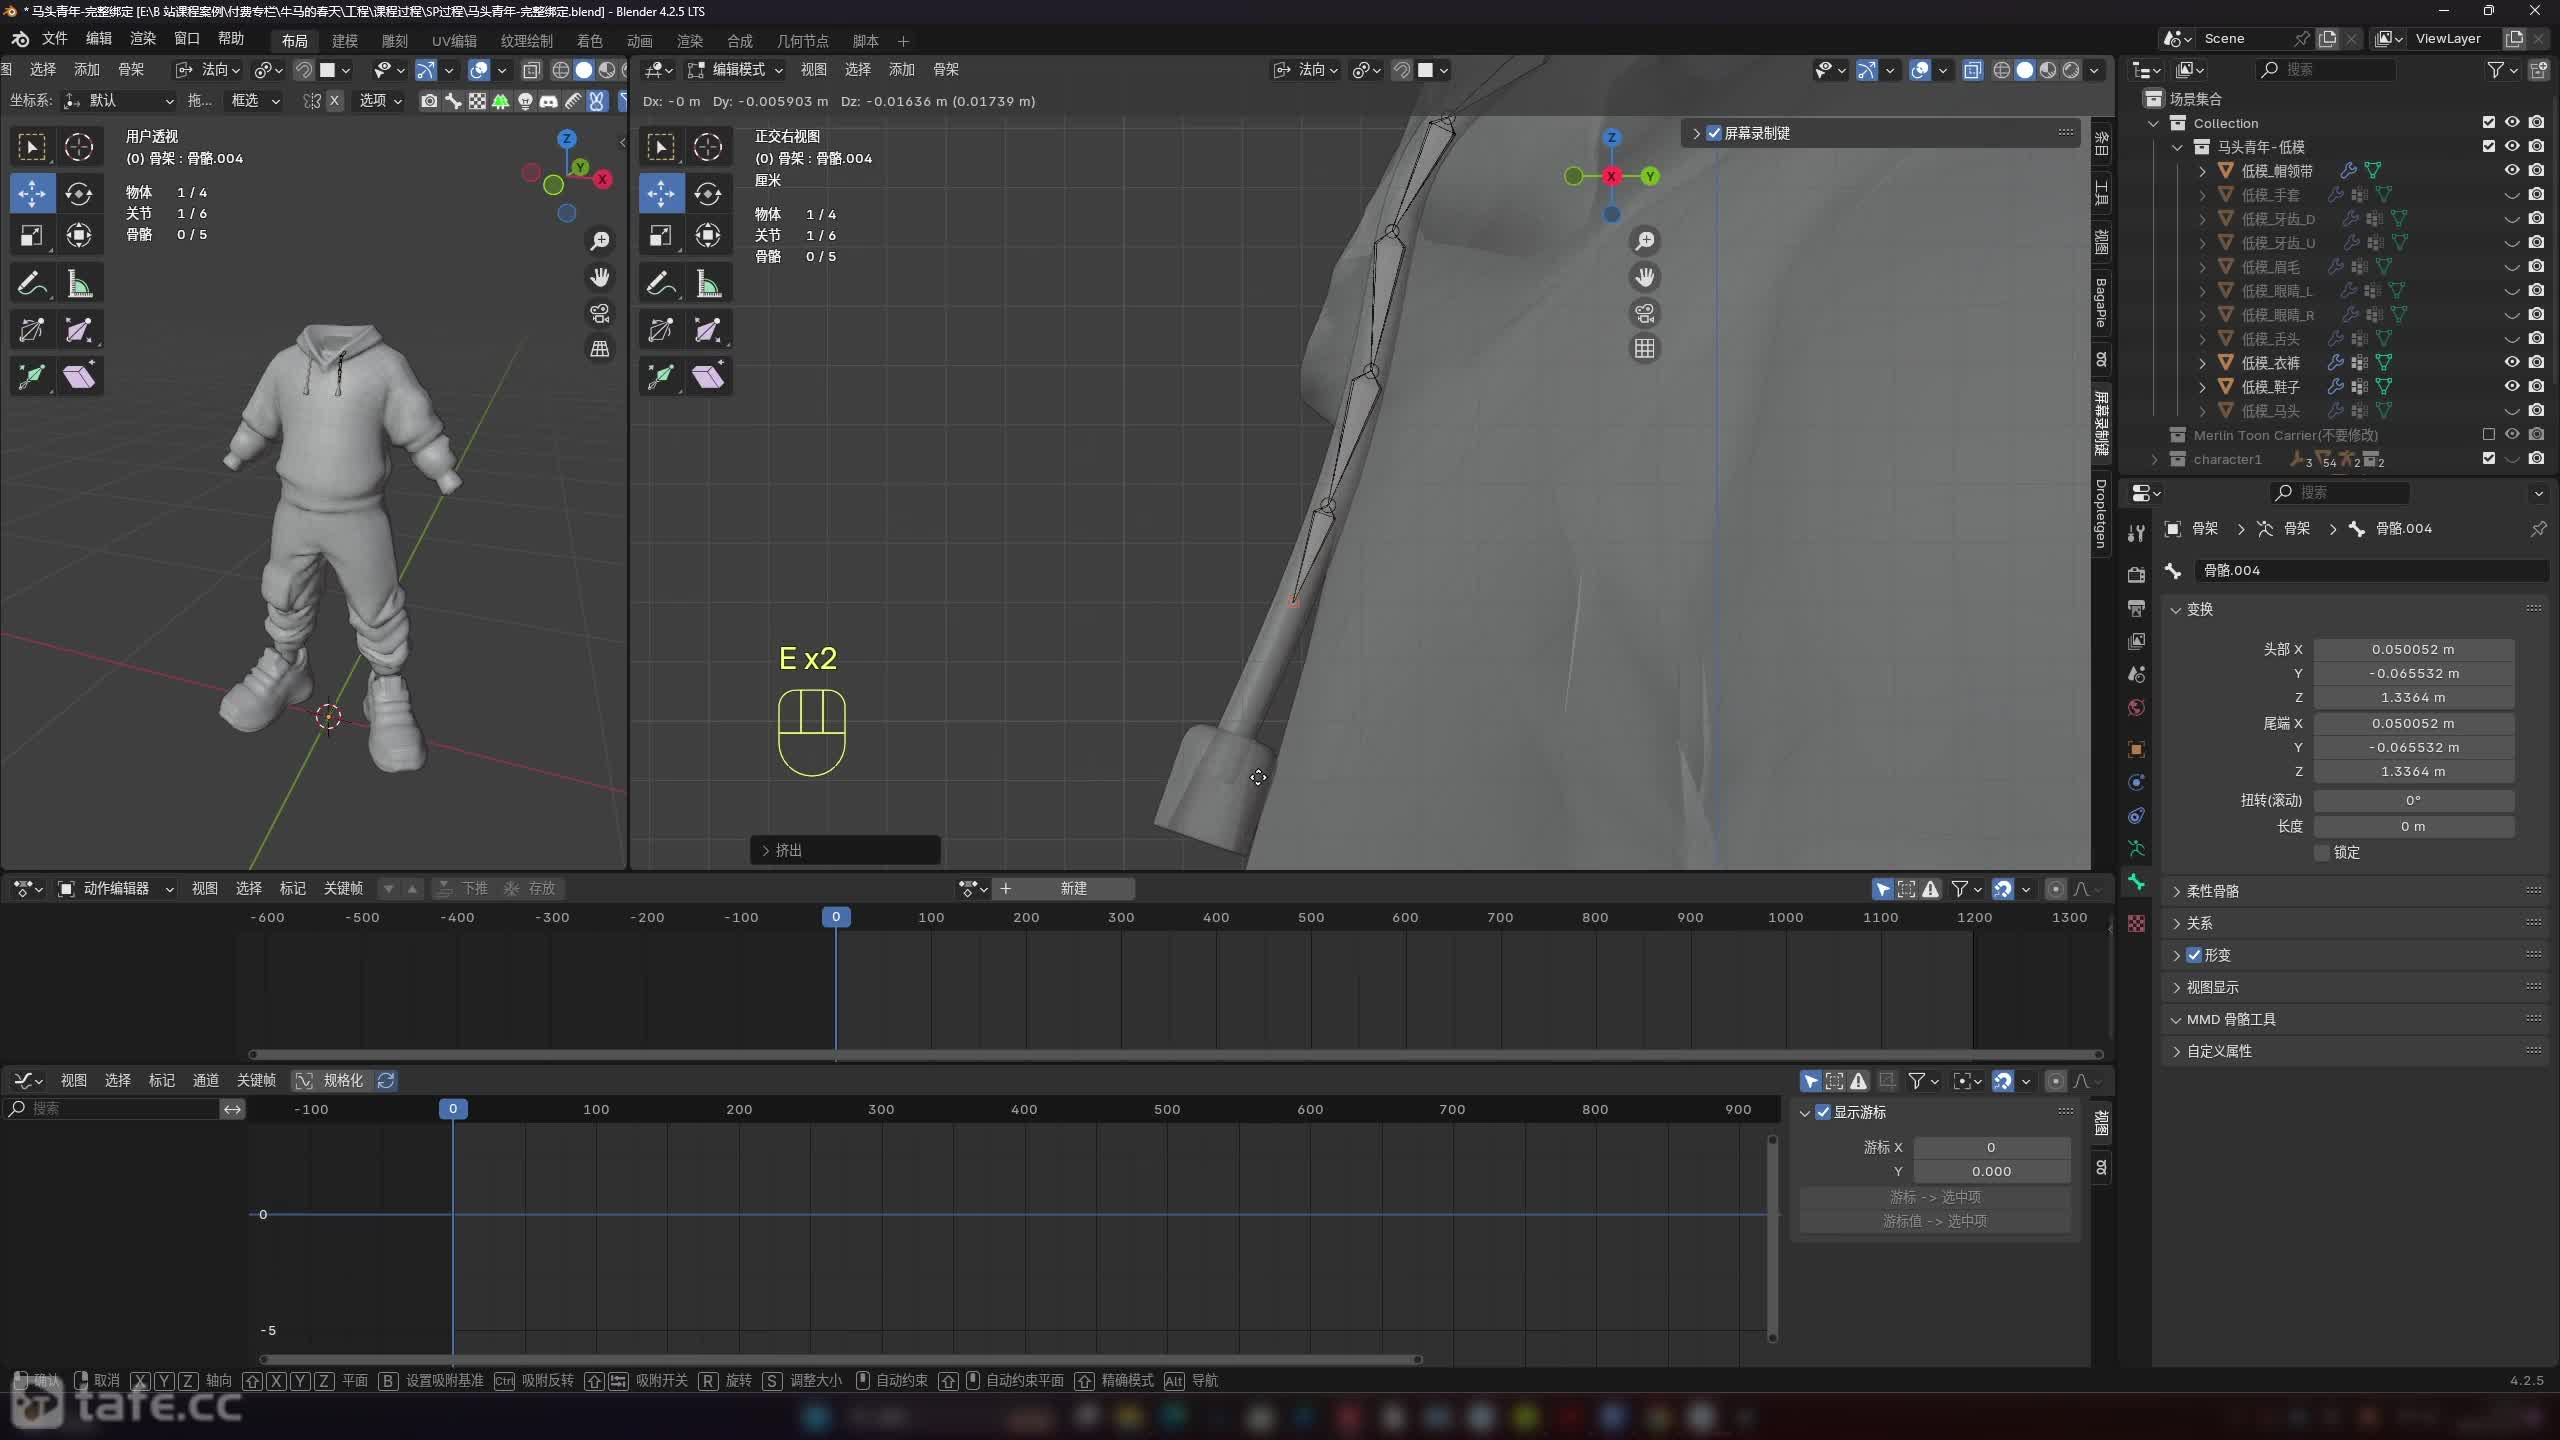The height and width of the screenshot is (1440, 2560).
Task: Select the Bone Roll tool in the right viewport
Action: [661, 330]
